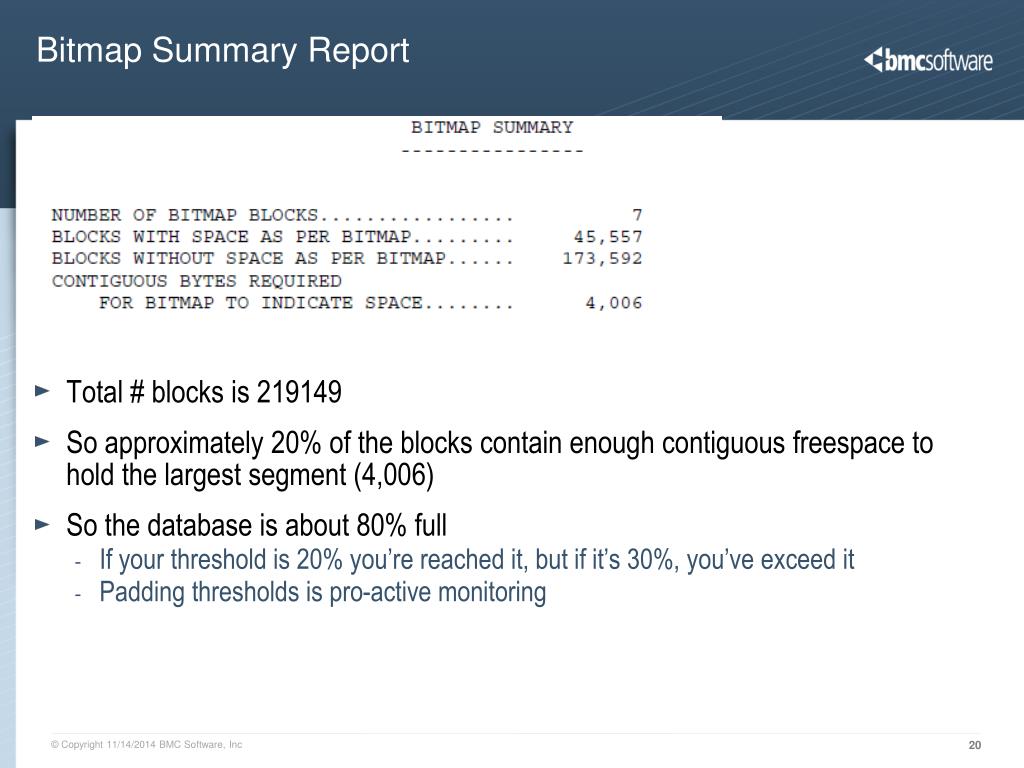Click the value 45,557 in the report
Screen dimensions: 1024x768
pos(608,236)
